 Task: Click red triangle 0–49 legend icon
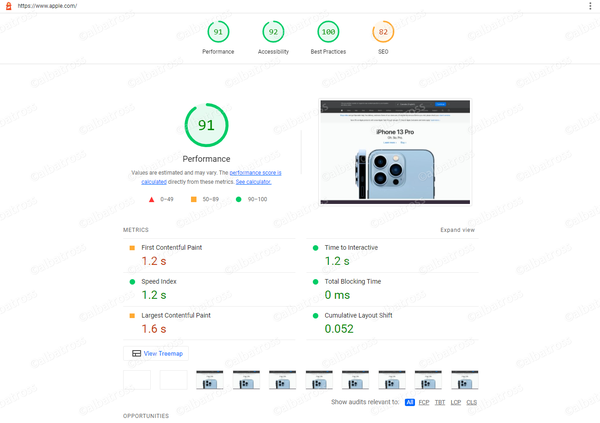pos(152,199)
